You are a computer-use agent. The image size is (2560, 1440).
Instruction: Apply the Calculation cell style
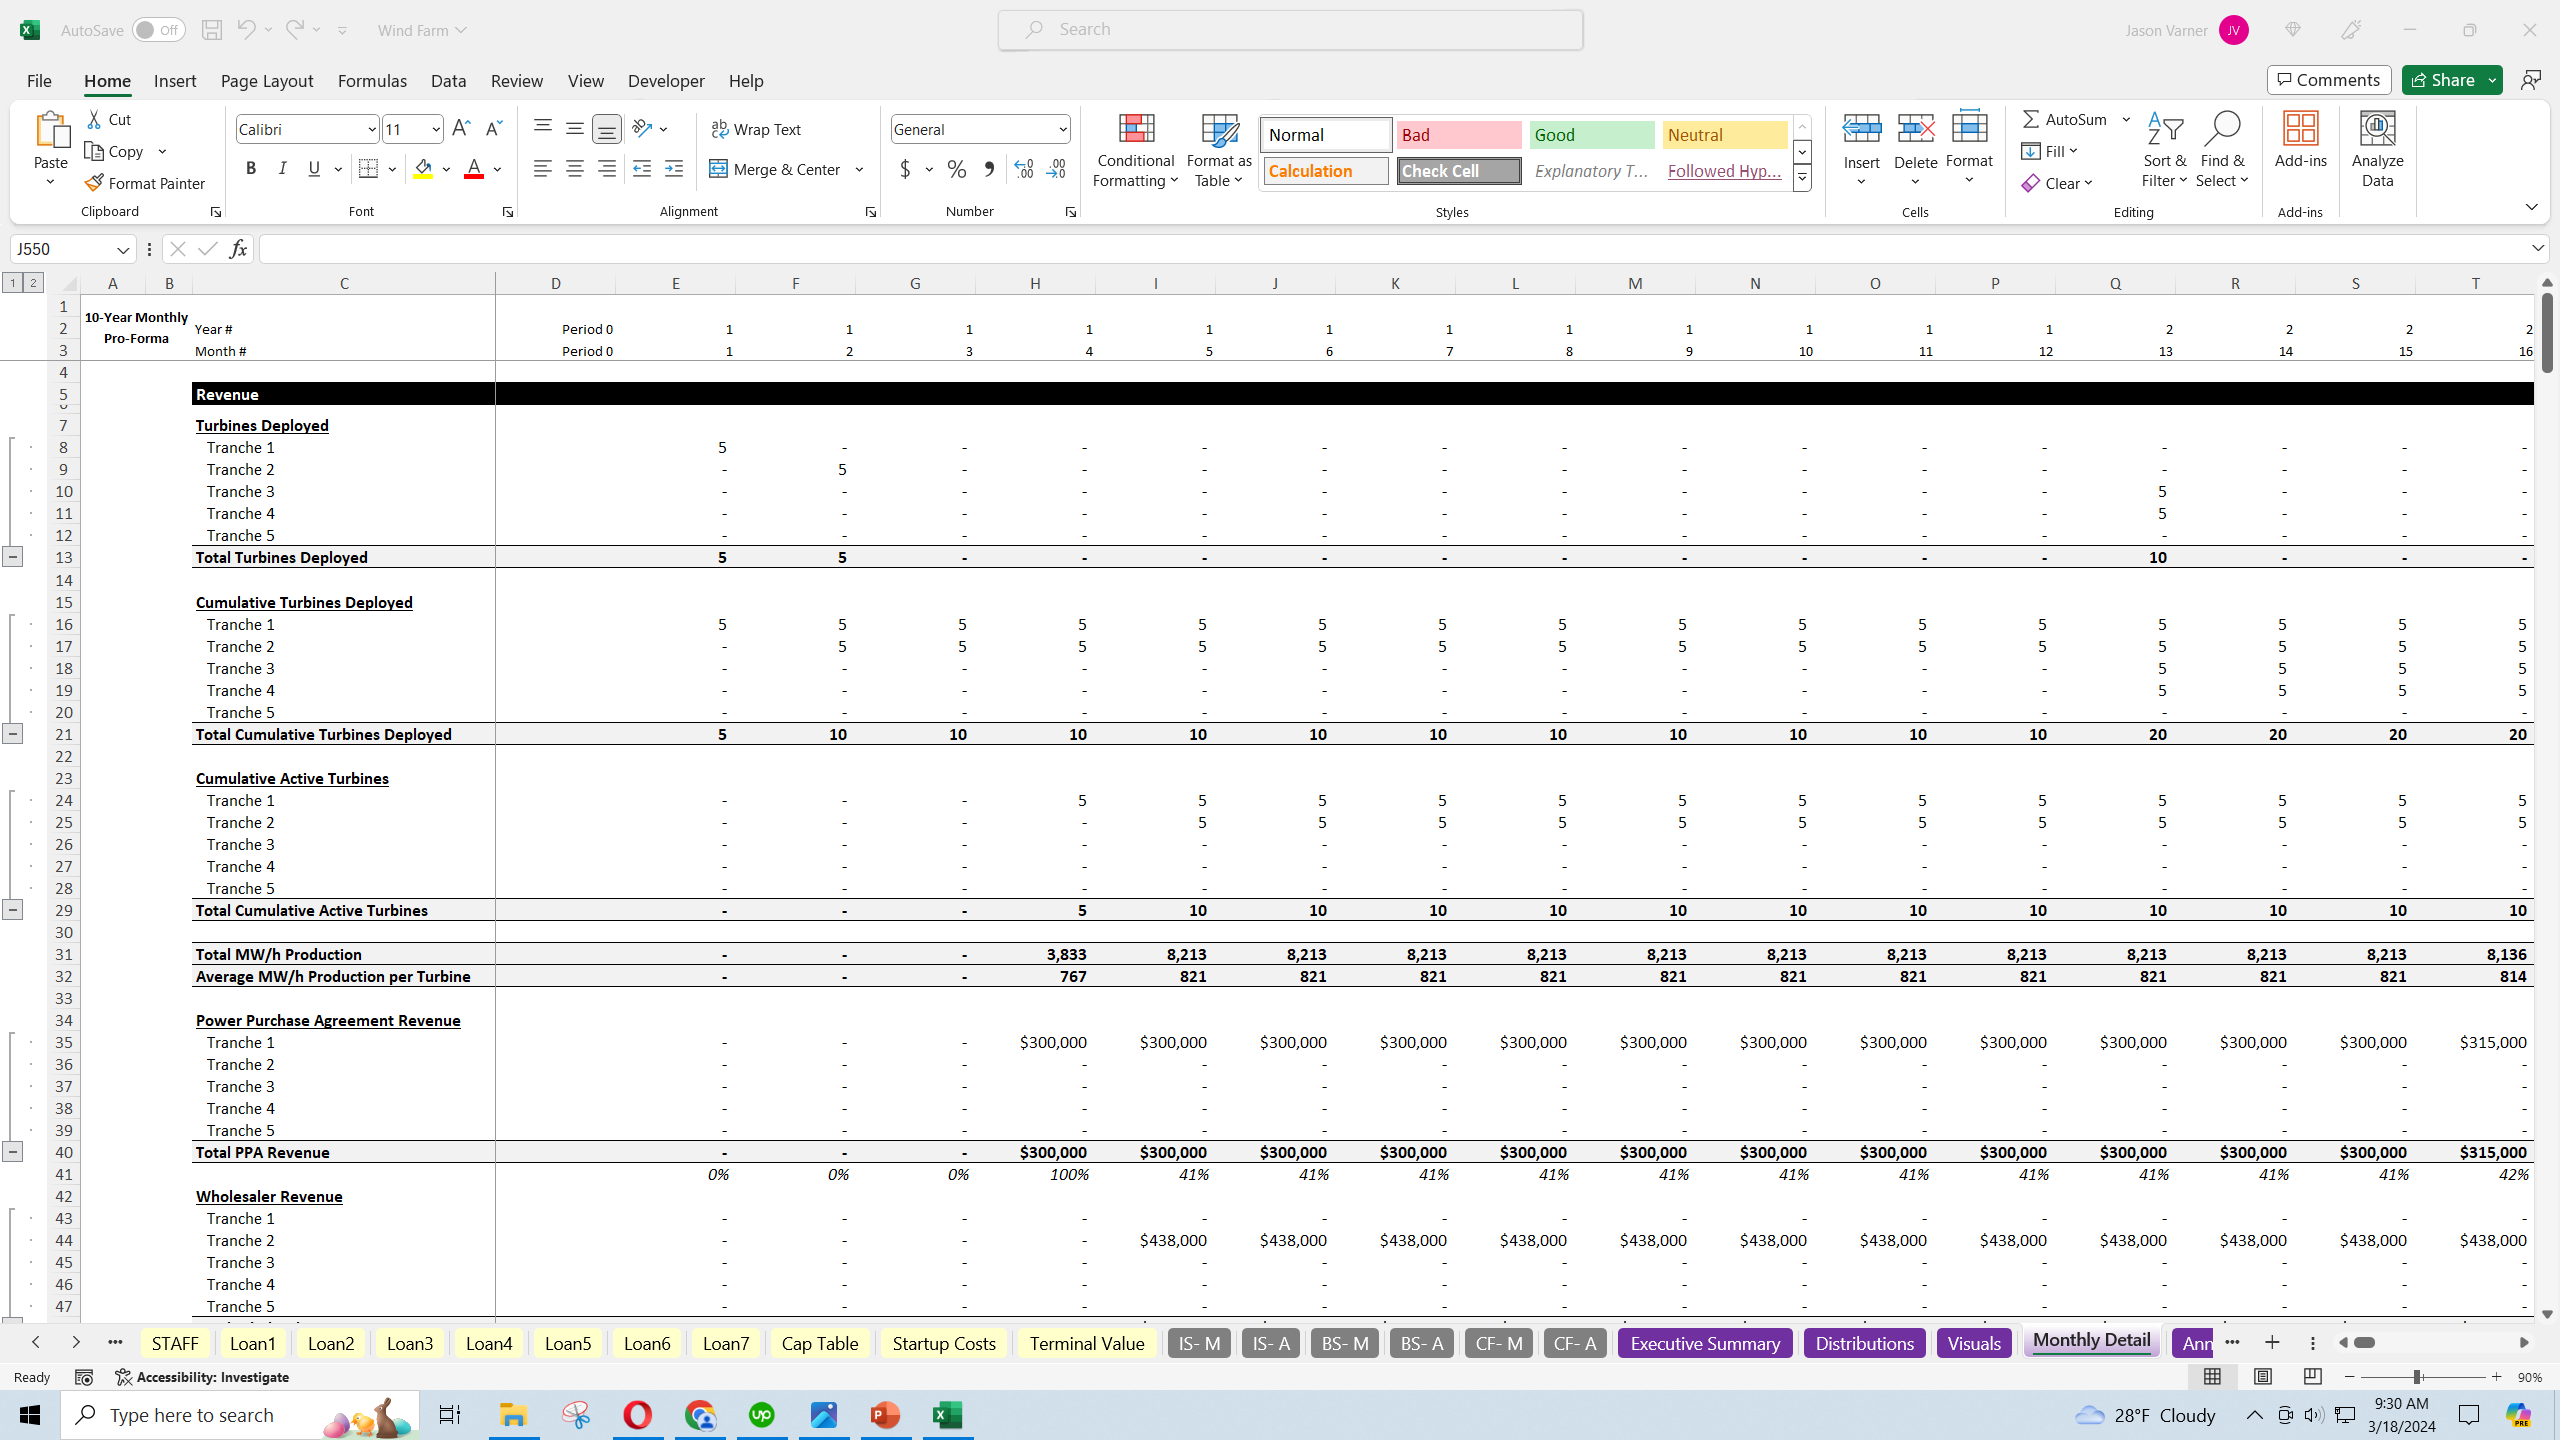[x=1326, y=171]
